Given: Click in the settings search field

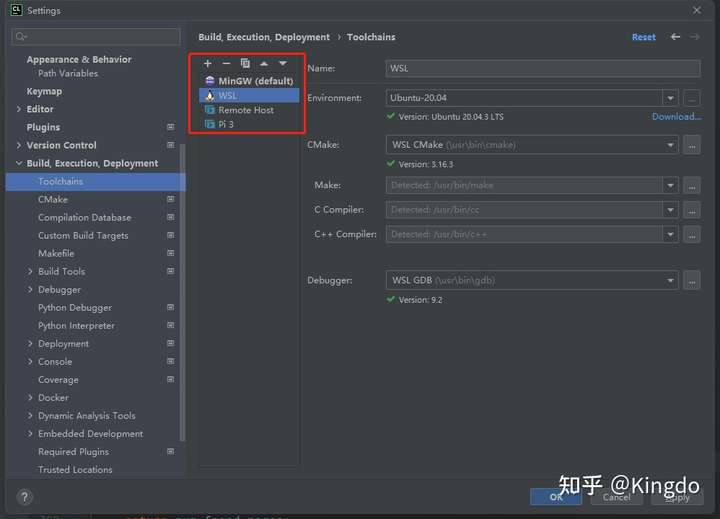Looking at the screenshot, I should [96, 37].
